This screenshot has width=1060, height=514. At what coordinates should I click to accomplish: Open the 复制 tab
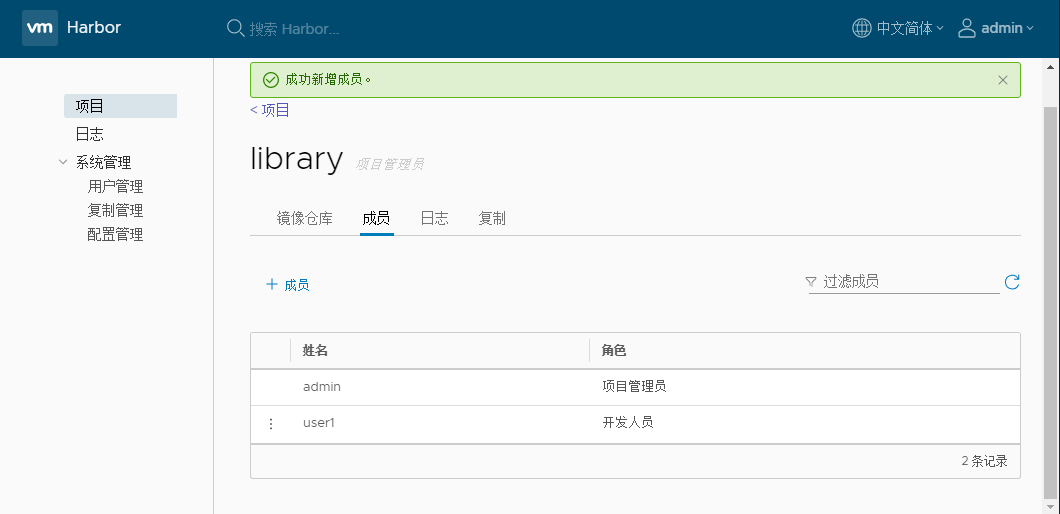pyautogui.click(x=492, y=218)
